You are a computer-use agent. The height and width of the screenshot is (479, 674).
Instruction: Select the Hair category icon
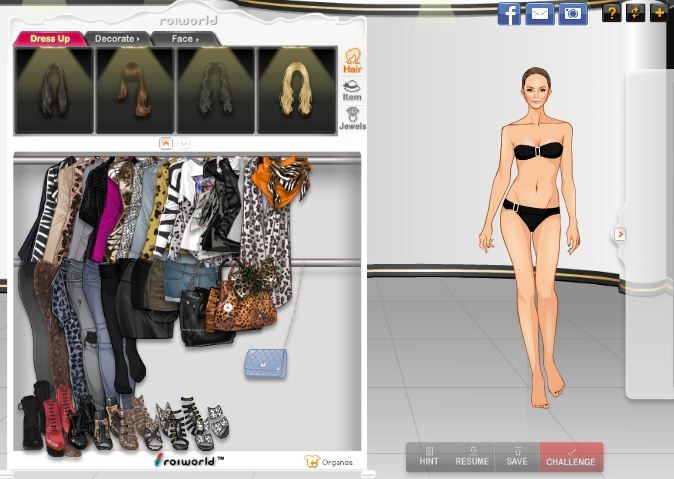[x=352, y=62]
